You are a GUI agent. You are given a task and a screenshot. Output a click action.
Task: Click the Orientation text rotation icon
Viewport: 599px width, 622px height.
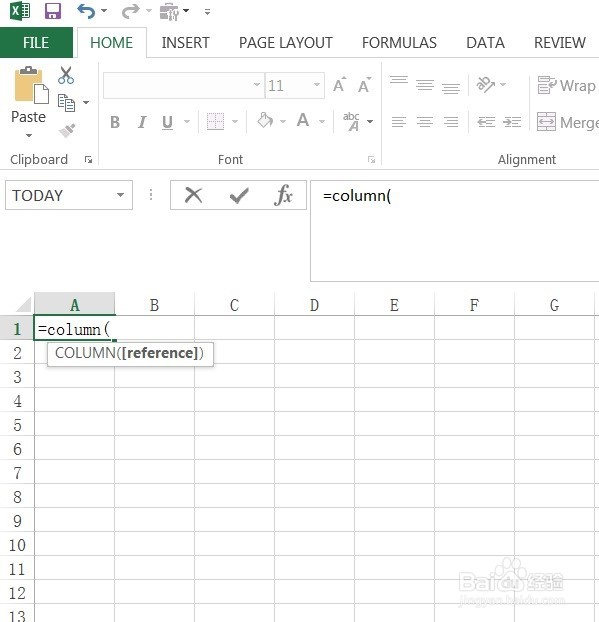[x=486, y=84]
